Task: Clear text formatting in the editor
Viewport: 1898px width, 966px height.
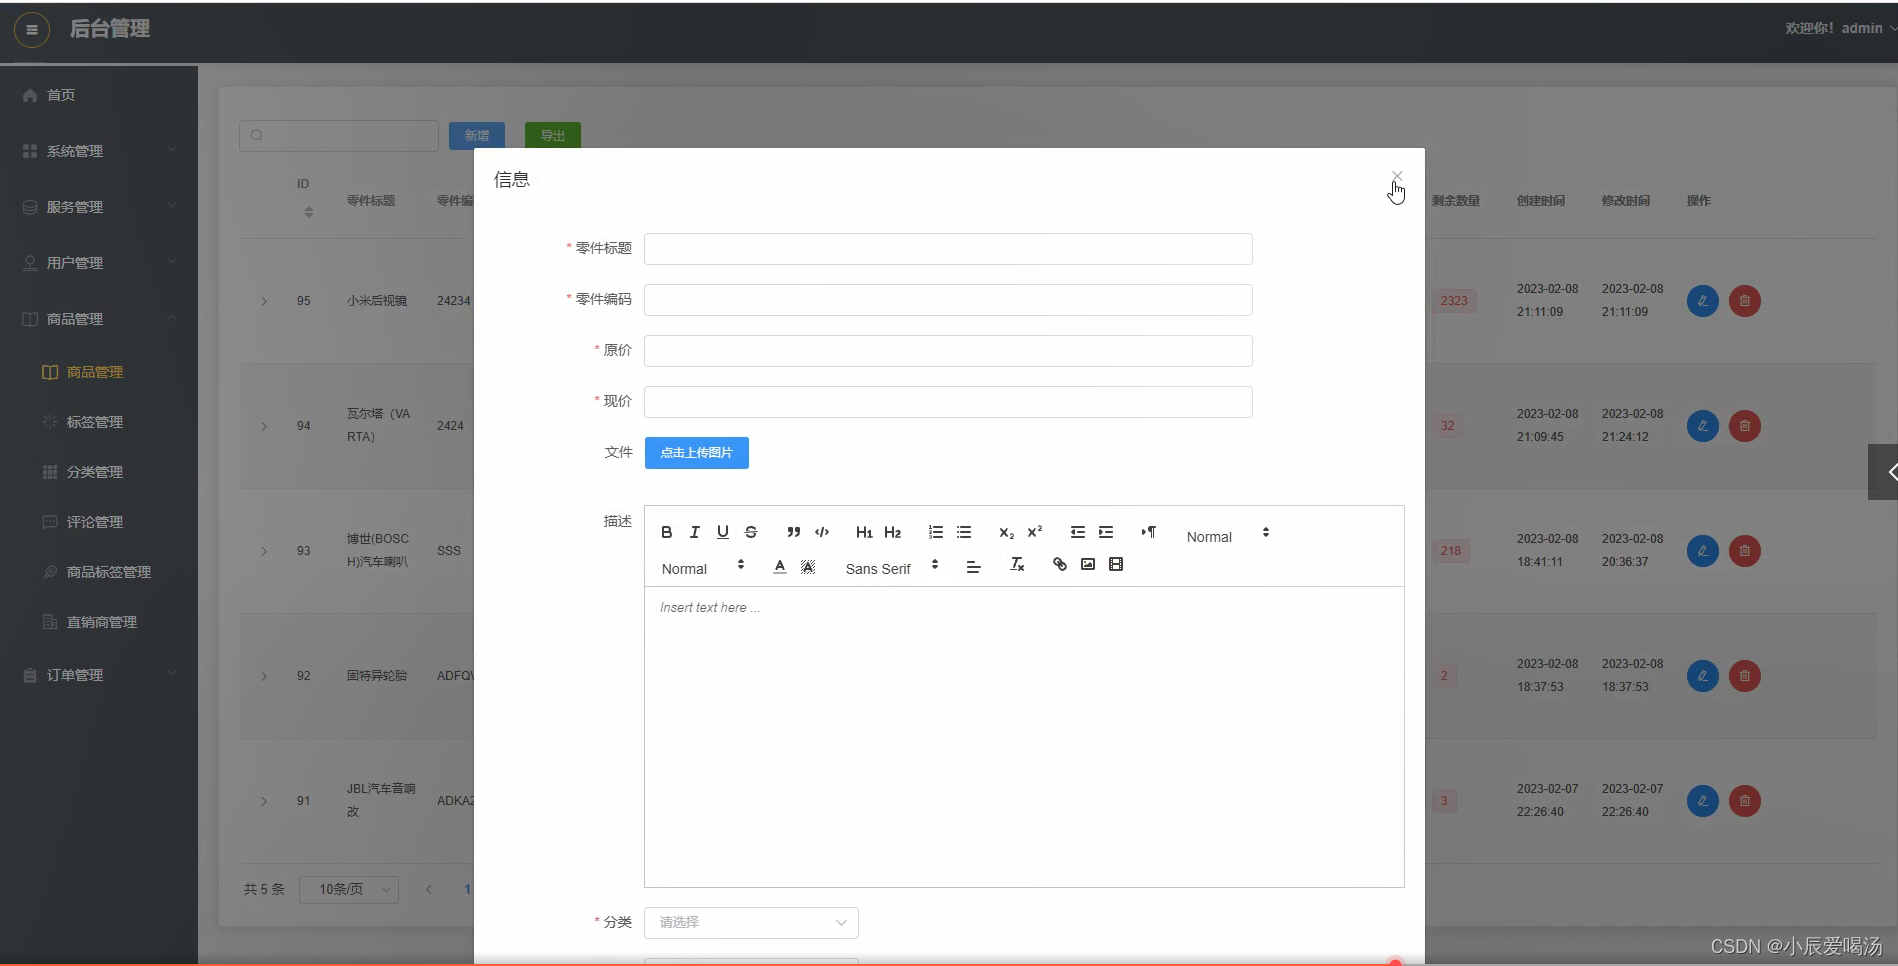Action: (x=1017, y=565)
